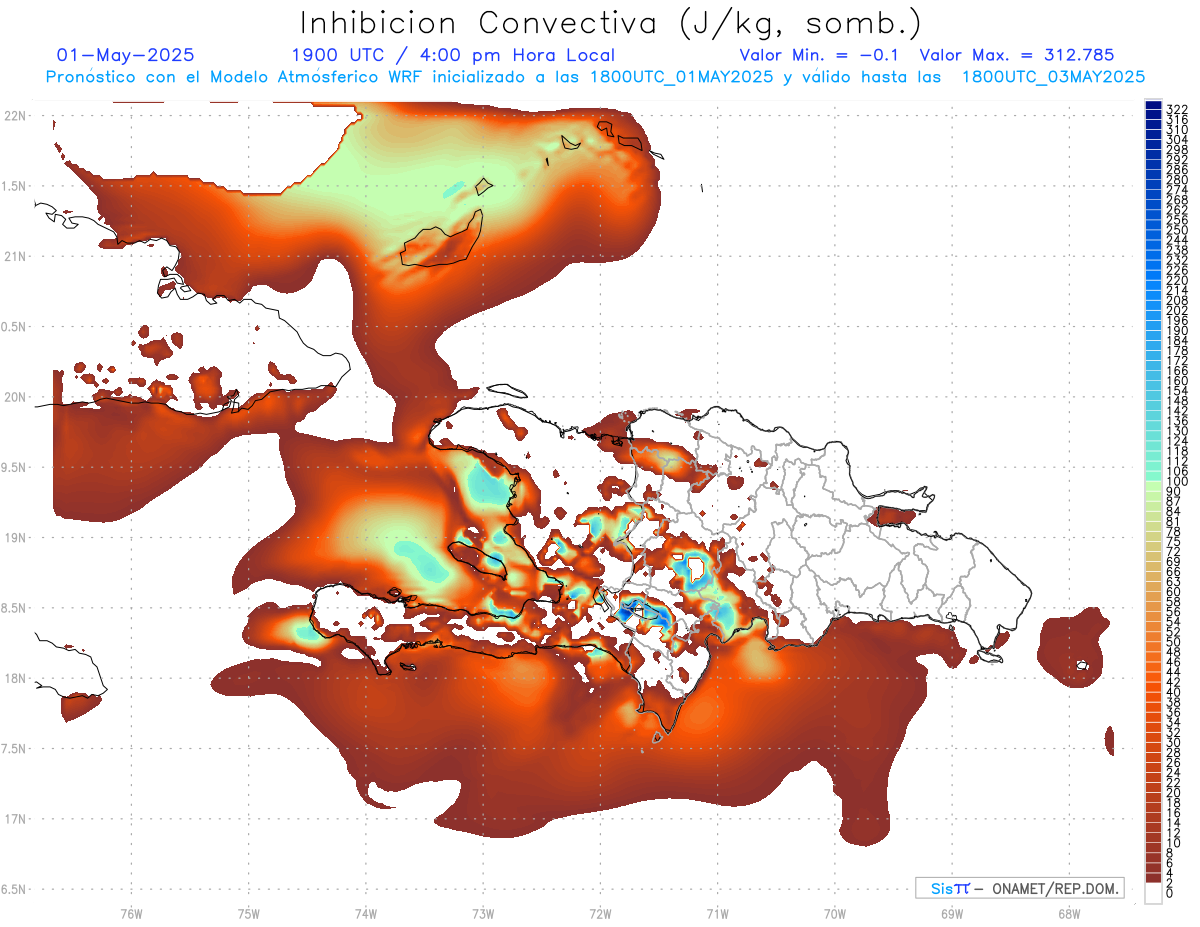Click the '22N' latitude label
This screenshot has height=927, width=1200.
pyautogui.click(x=14, y=115)
